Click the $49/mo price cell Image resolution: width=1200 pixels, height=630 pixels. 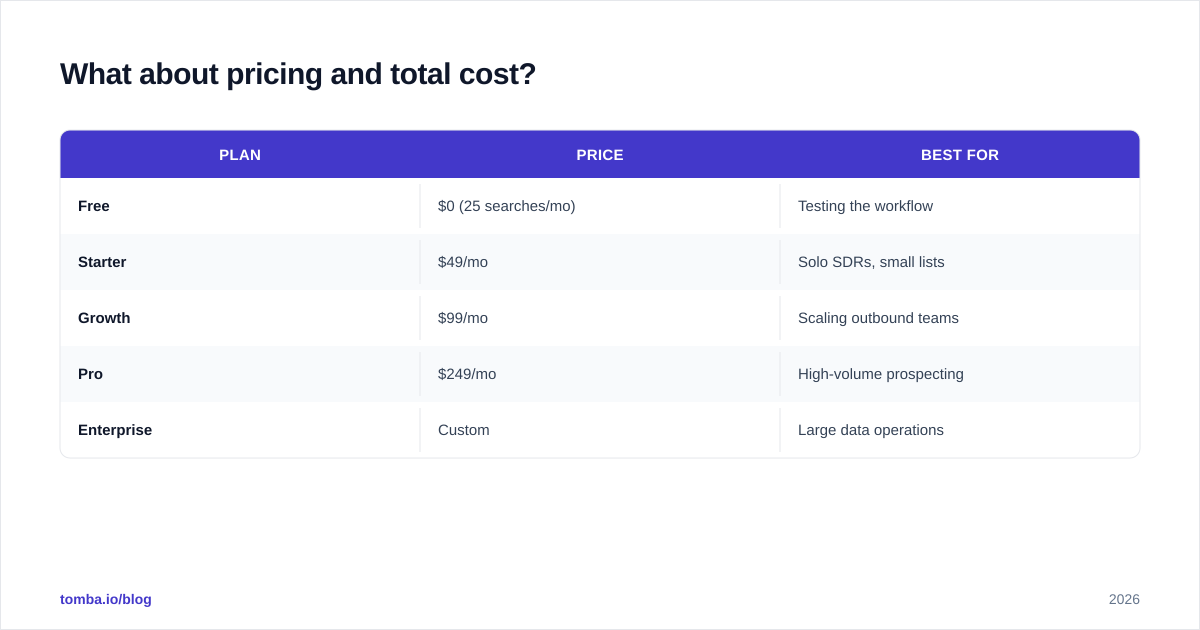click(600, 262)
